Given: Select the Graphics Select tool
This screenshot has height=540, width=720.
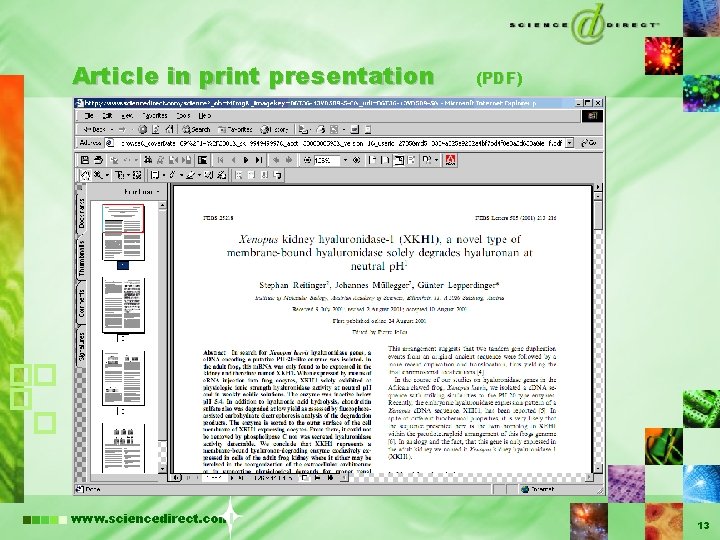Looking at the screenshot, I should tap(137, 175).
